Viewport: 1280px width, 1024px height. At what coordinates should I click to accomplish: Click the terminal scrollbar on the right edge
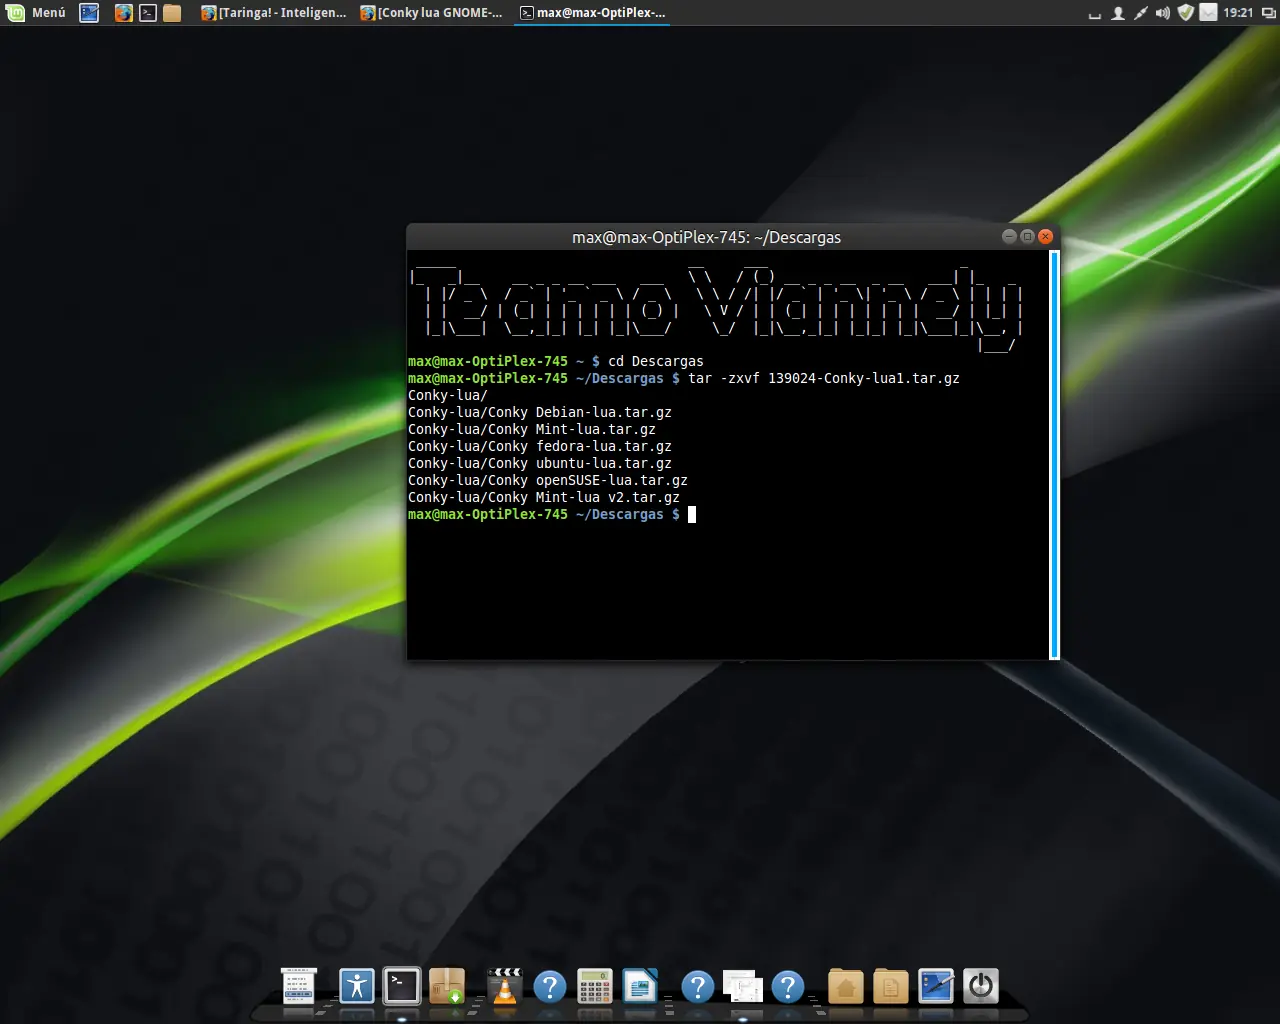(1054, 455)
